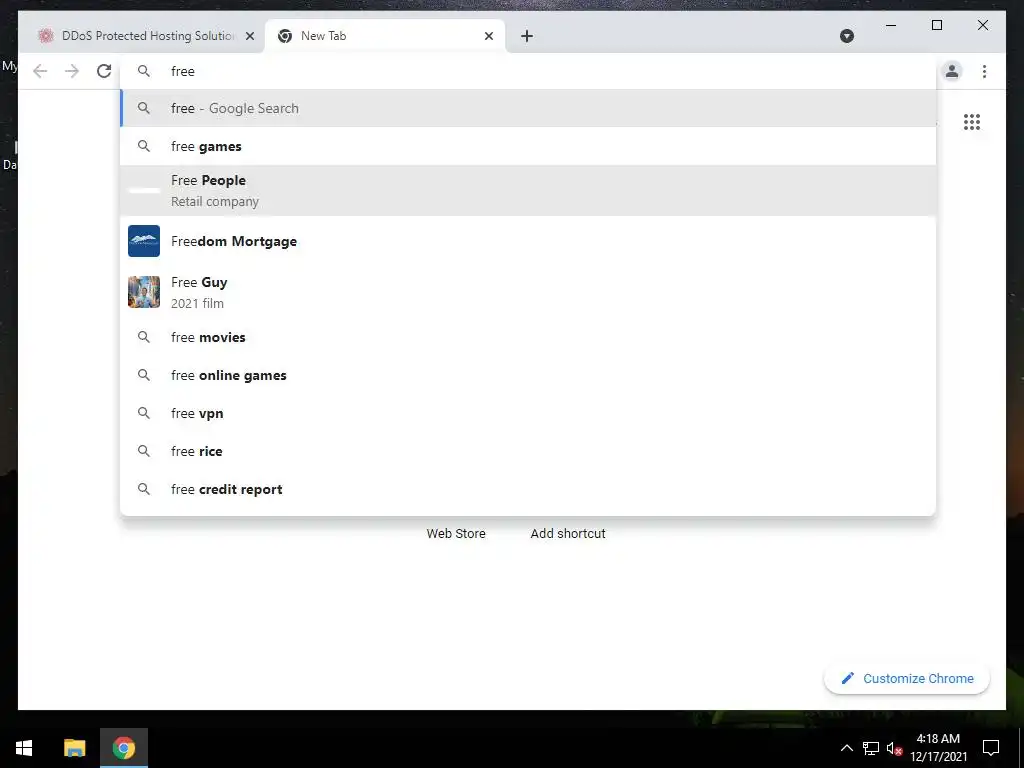Open the Web Store shortcut
1024x768 pixels.
click(456, 534)
